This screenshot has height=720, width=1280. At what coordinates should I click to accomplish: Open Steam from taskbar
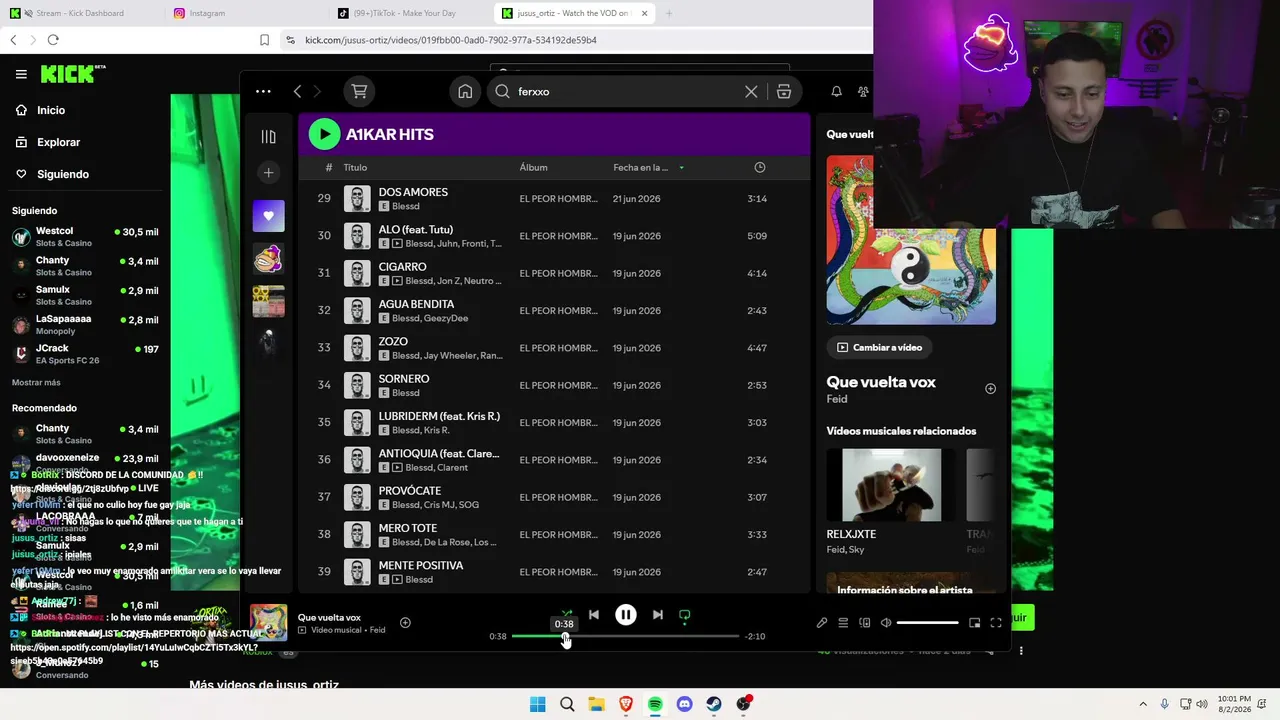[x=713, y=704]
